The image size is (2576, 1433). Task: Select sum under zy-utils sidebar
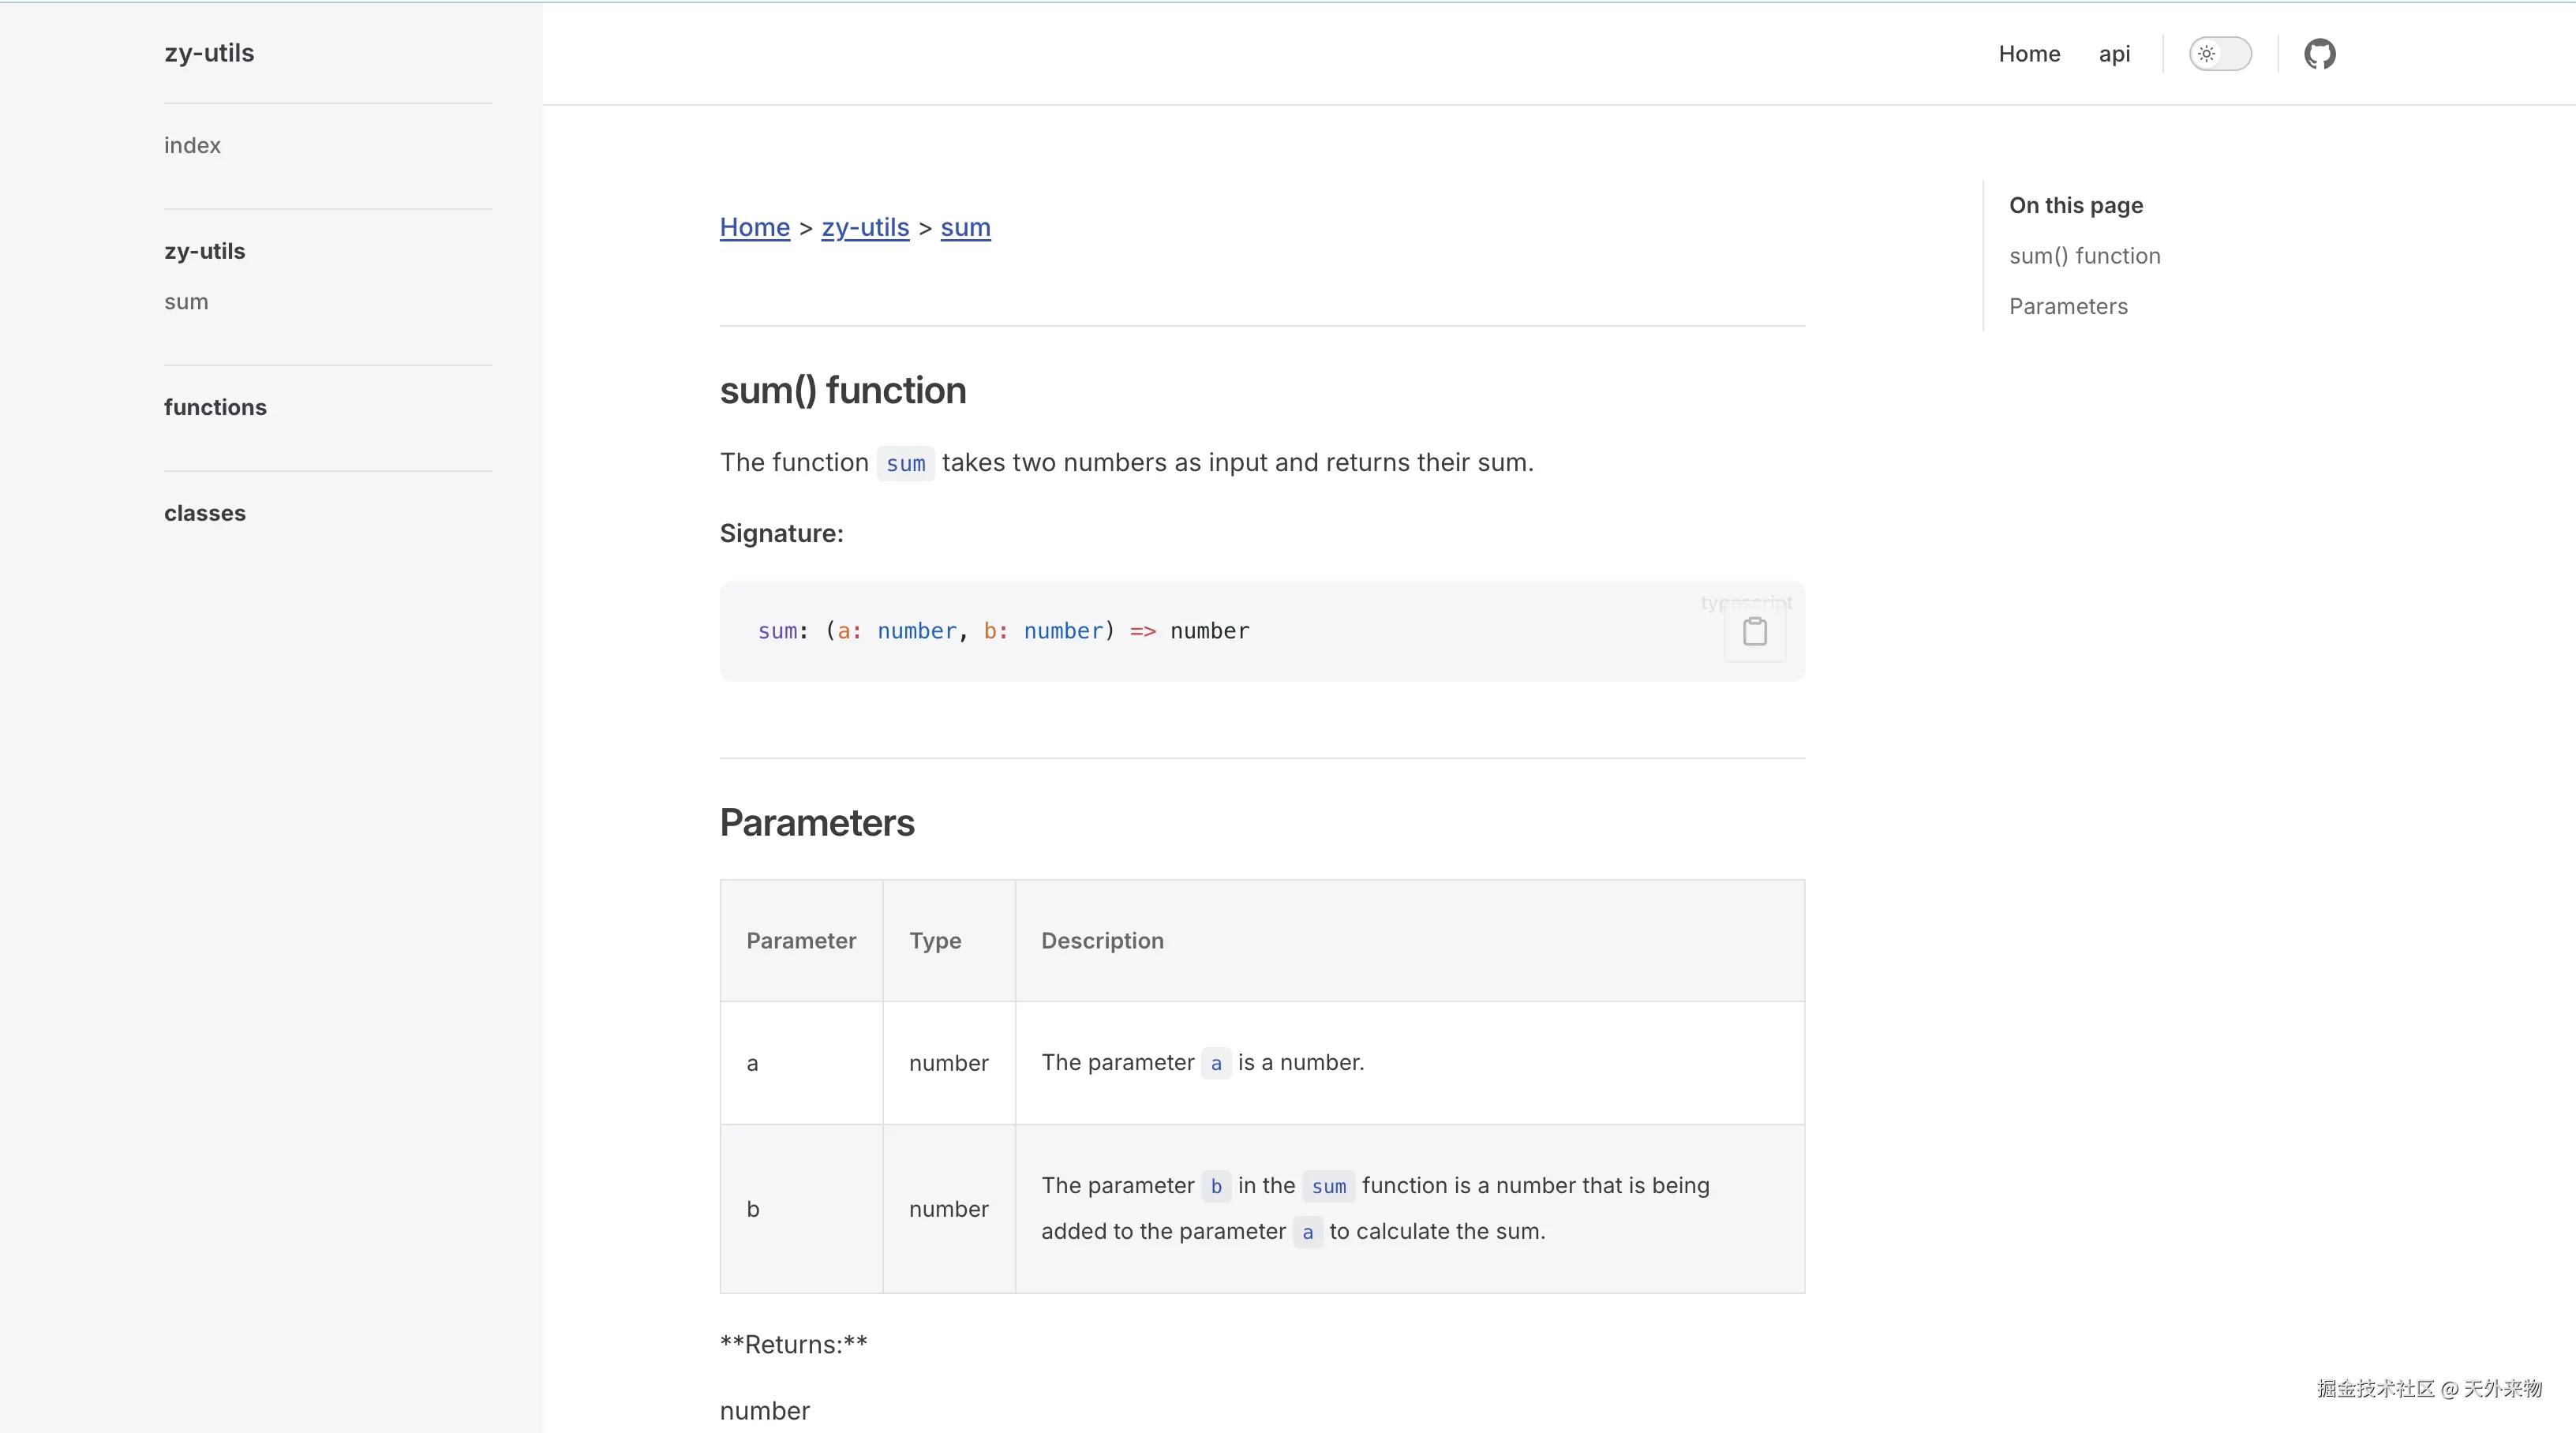tap(186, 302)
